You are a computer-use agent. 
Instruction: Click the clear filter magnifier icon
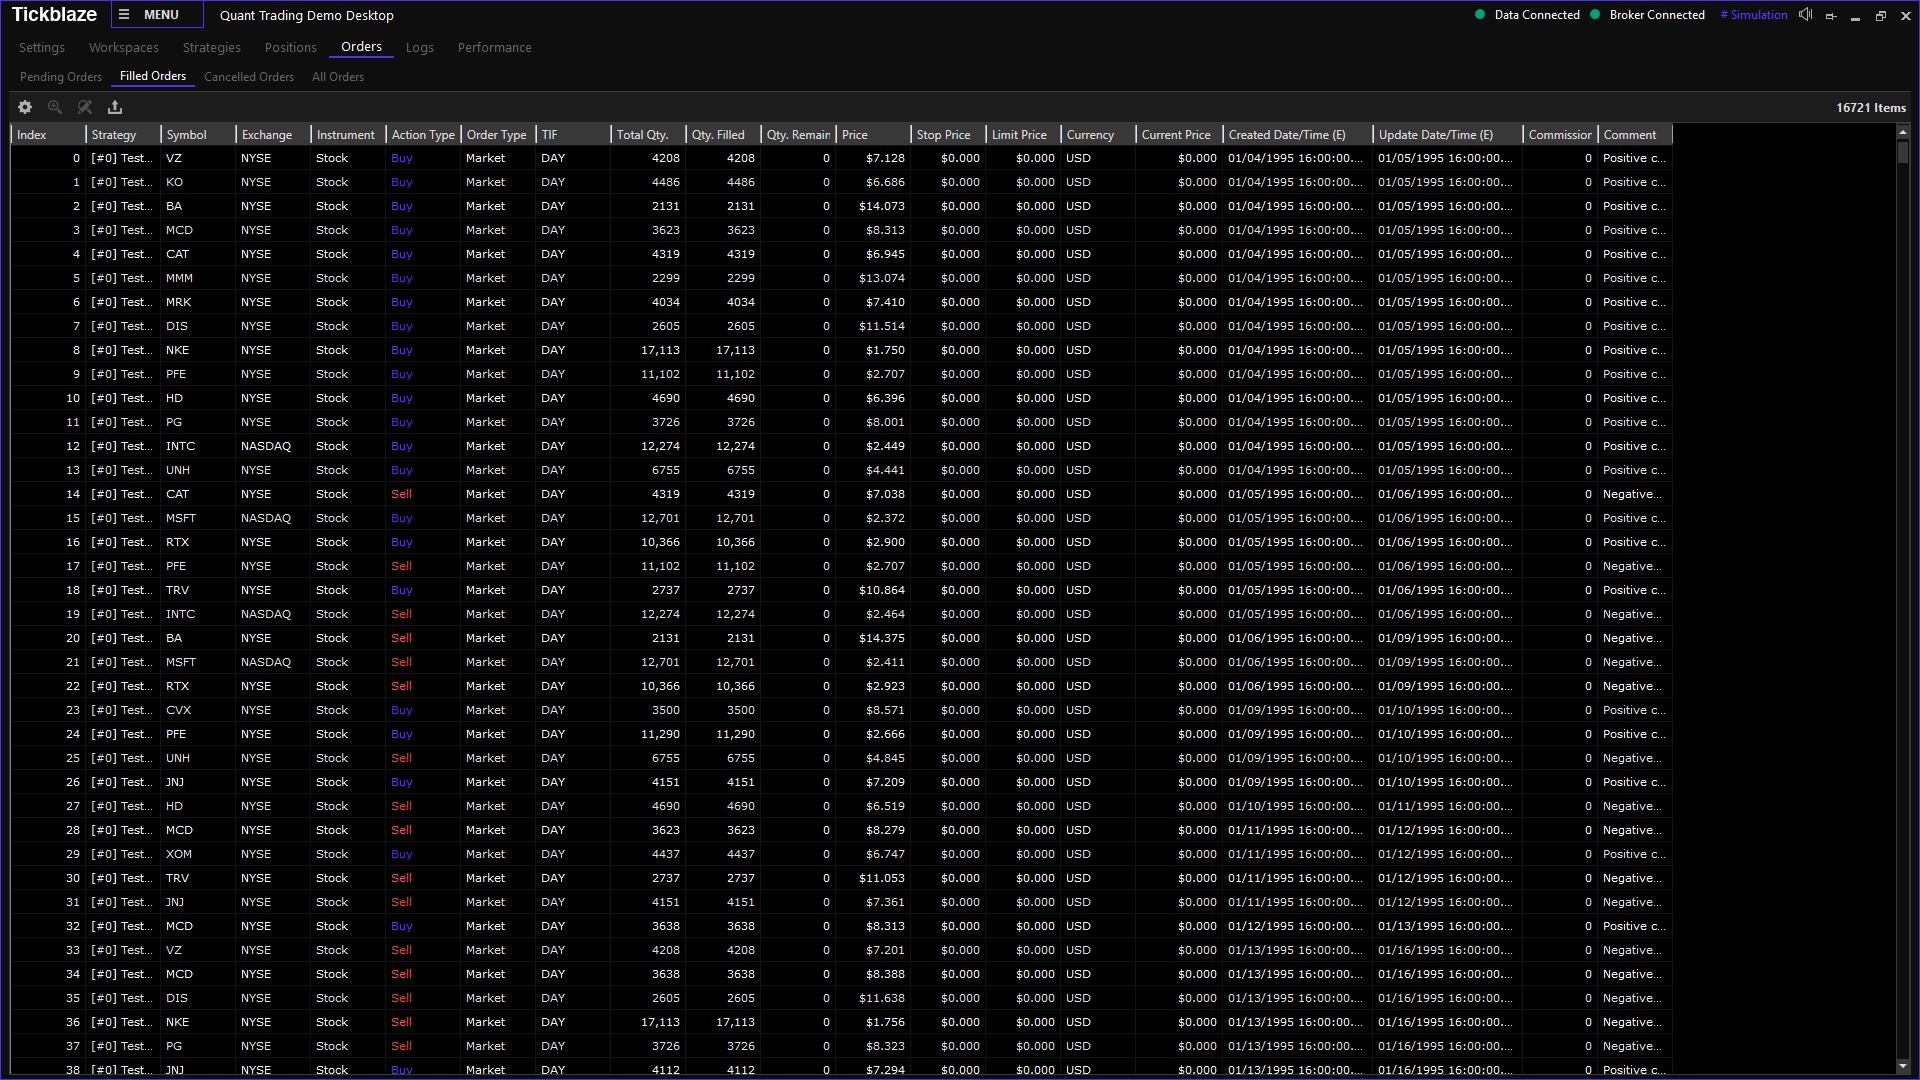tap(85, 107)
